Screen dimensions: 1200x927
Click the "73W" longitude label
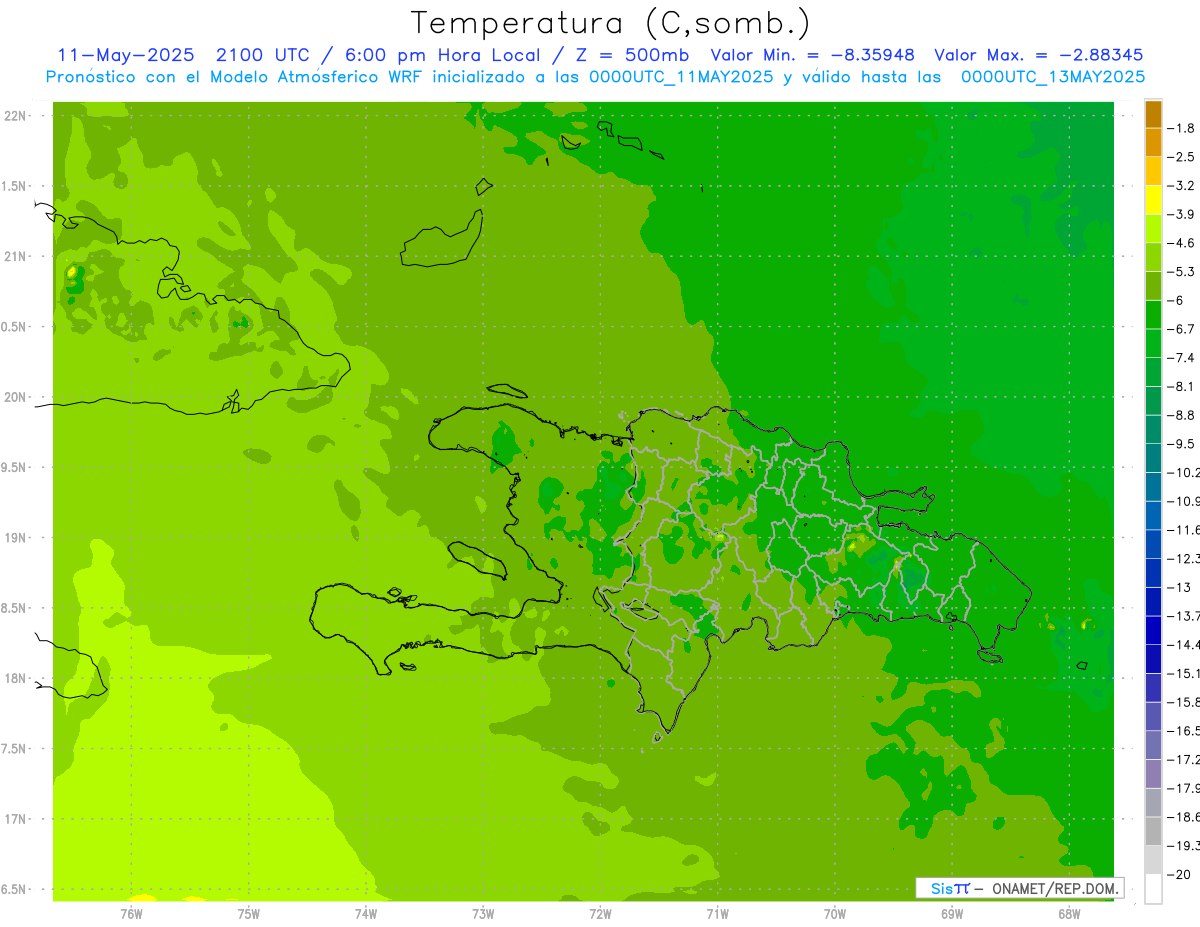[x=483, y=913]
